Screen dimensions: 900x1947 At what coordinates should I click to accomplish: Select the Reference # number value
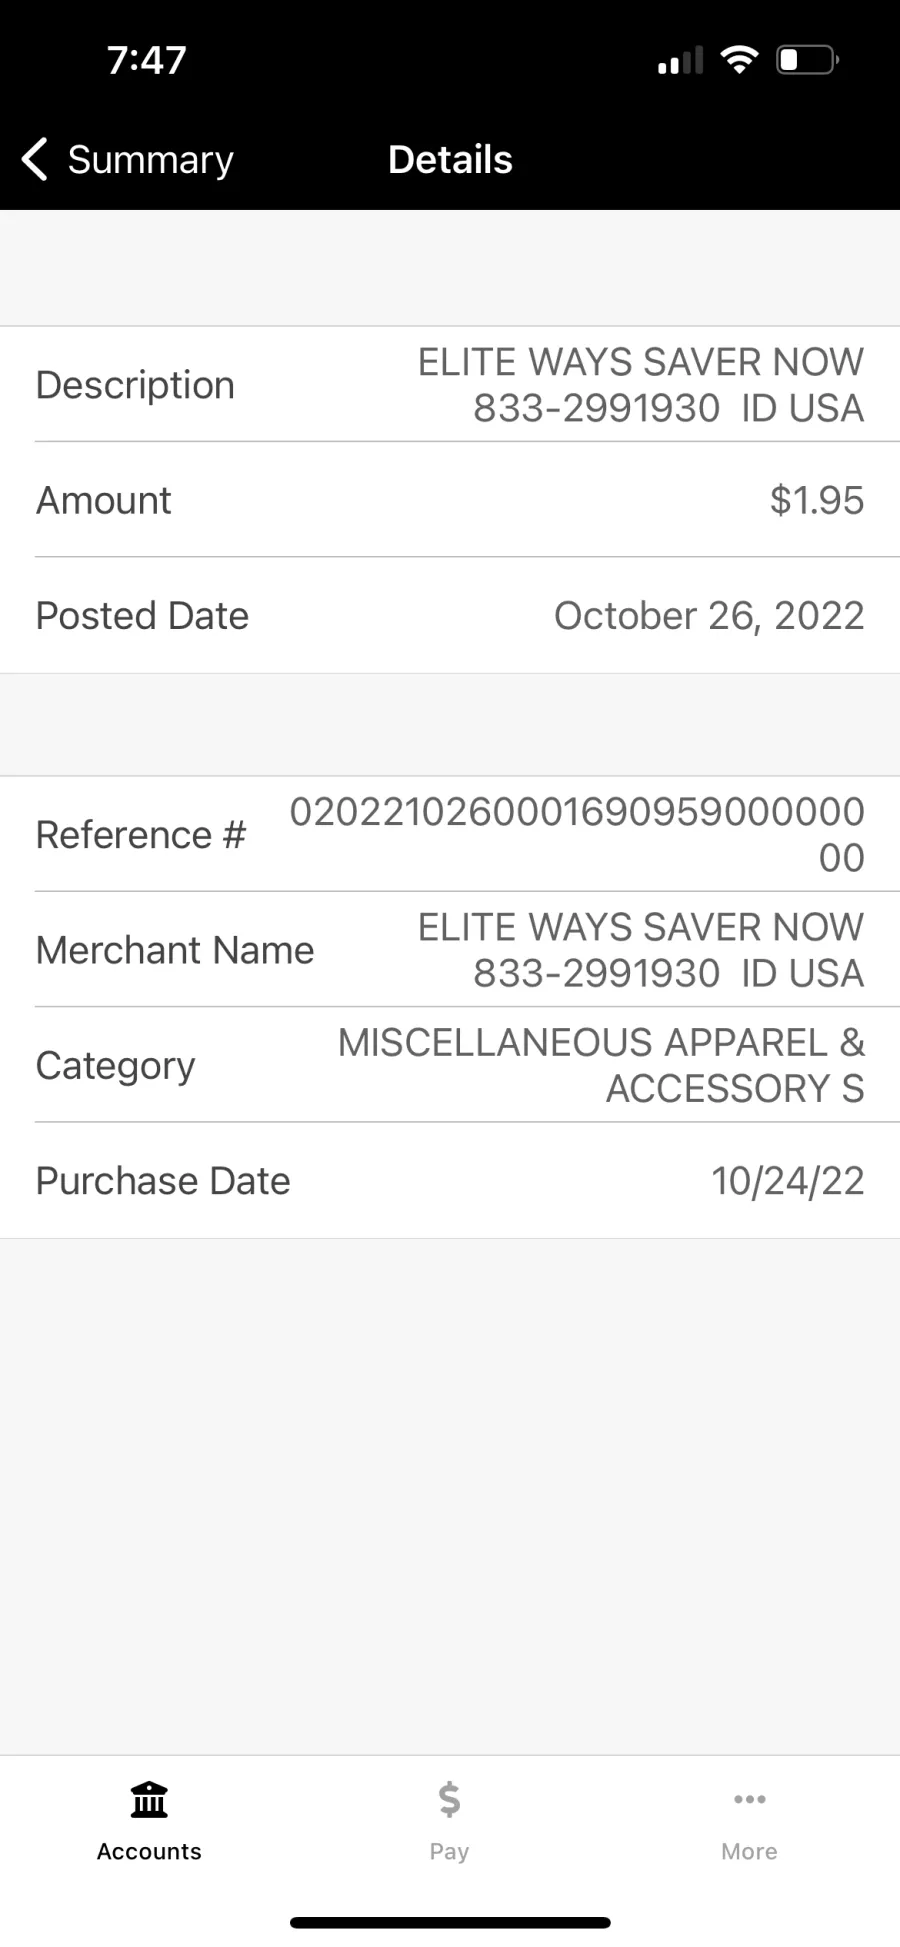pyautogui.click(x=577, y=834)
